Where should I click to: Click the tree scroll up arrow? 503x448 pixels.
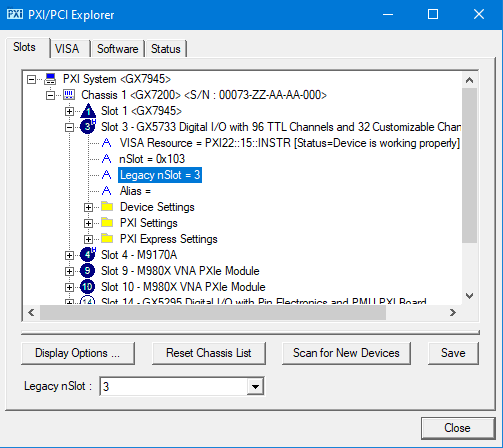[470, 80]
